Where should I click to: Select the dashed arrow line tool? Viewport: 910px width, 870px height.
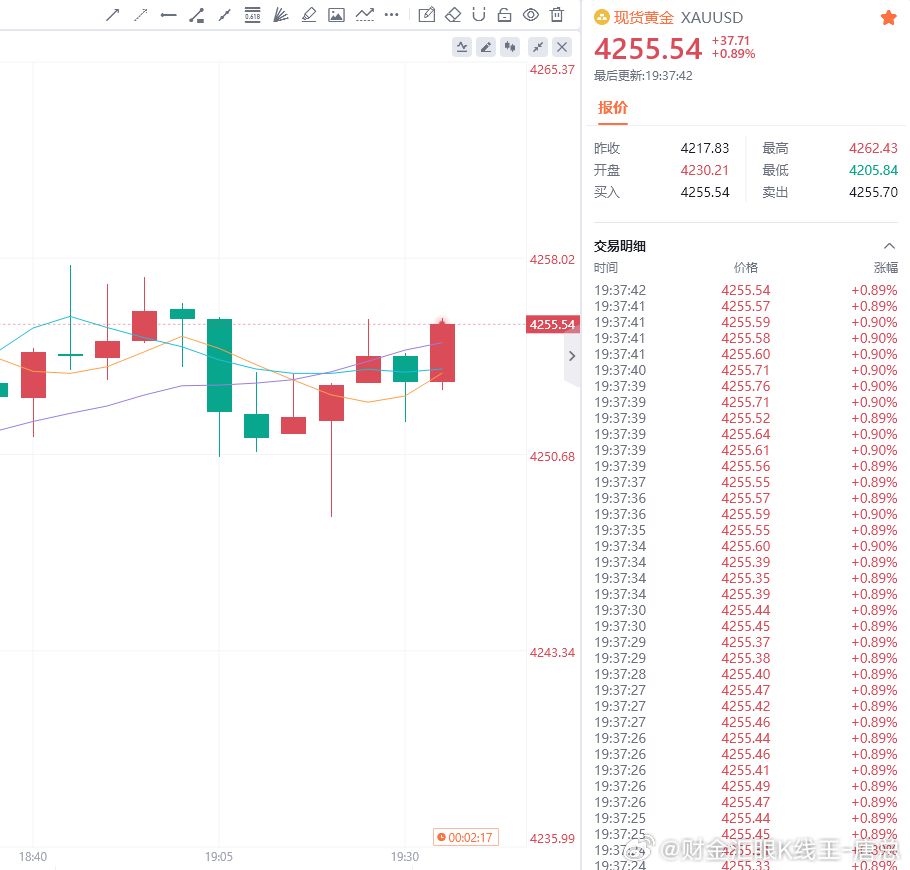[140, 15]
